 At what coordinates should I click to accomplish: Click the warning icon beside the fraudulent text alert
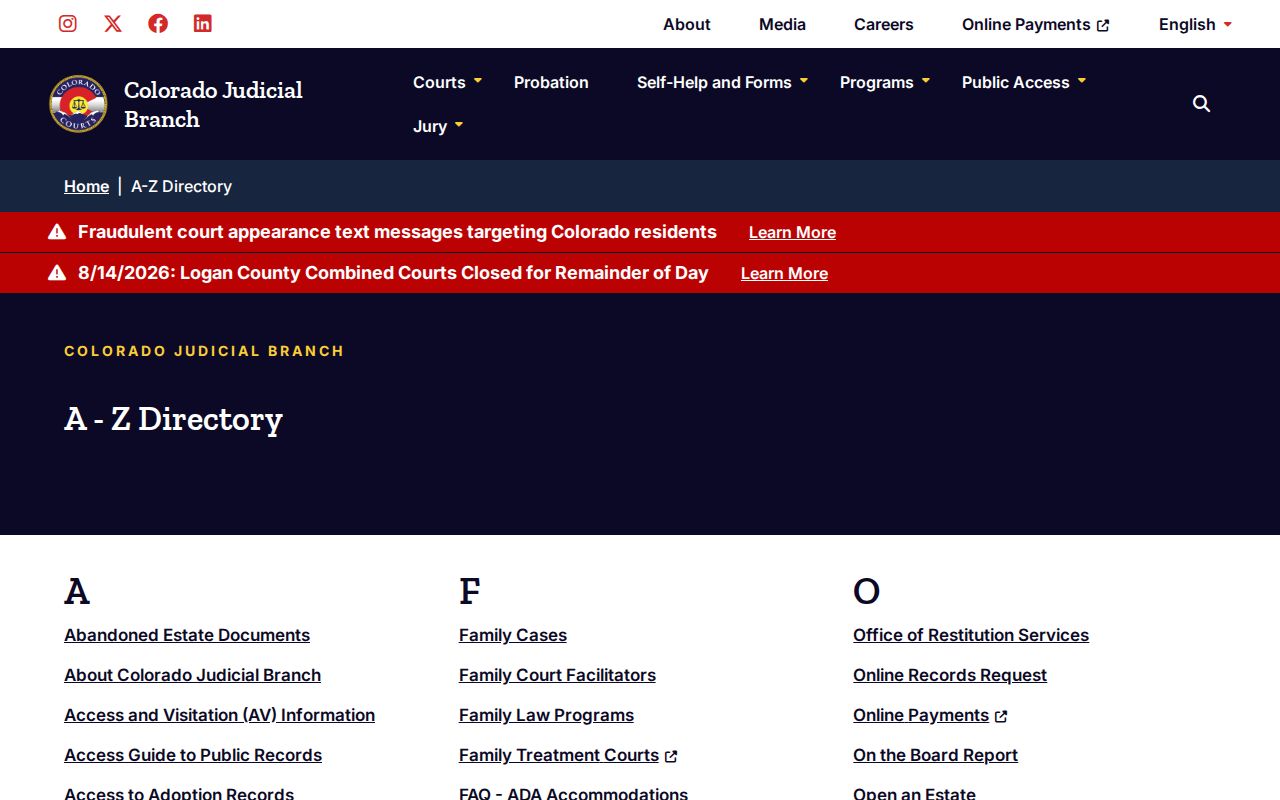[57, 232]
